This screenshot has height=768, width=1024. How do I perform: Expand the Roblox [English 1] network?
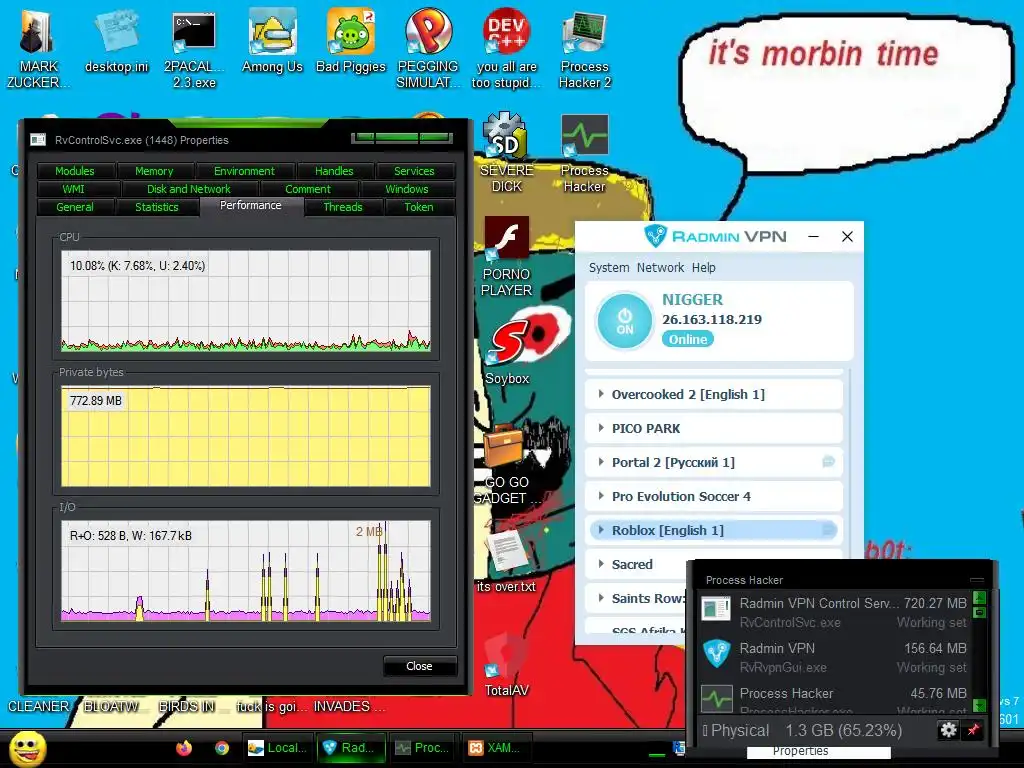[x=601, y=530]
